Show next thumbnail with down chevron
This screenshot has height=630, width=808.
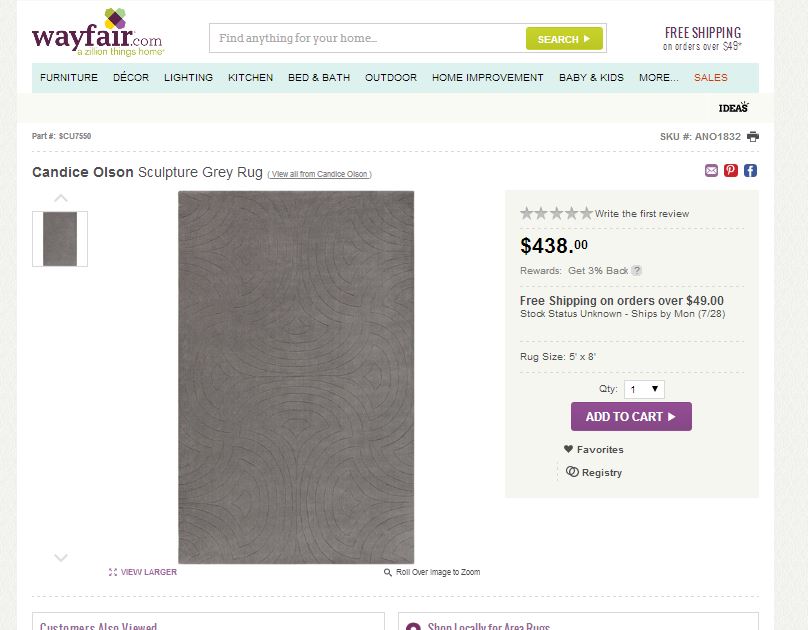61,557
